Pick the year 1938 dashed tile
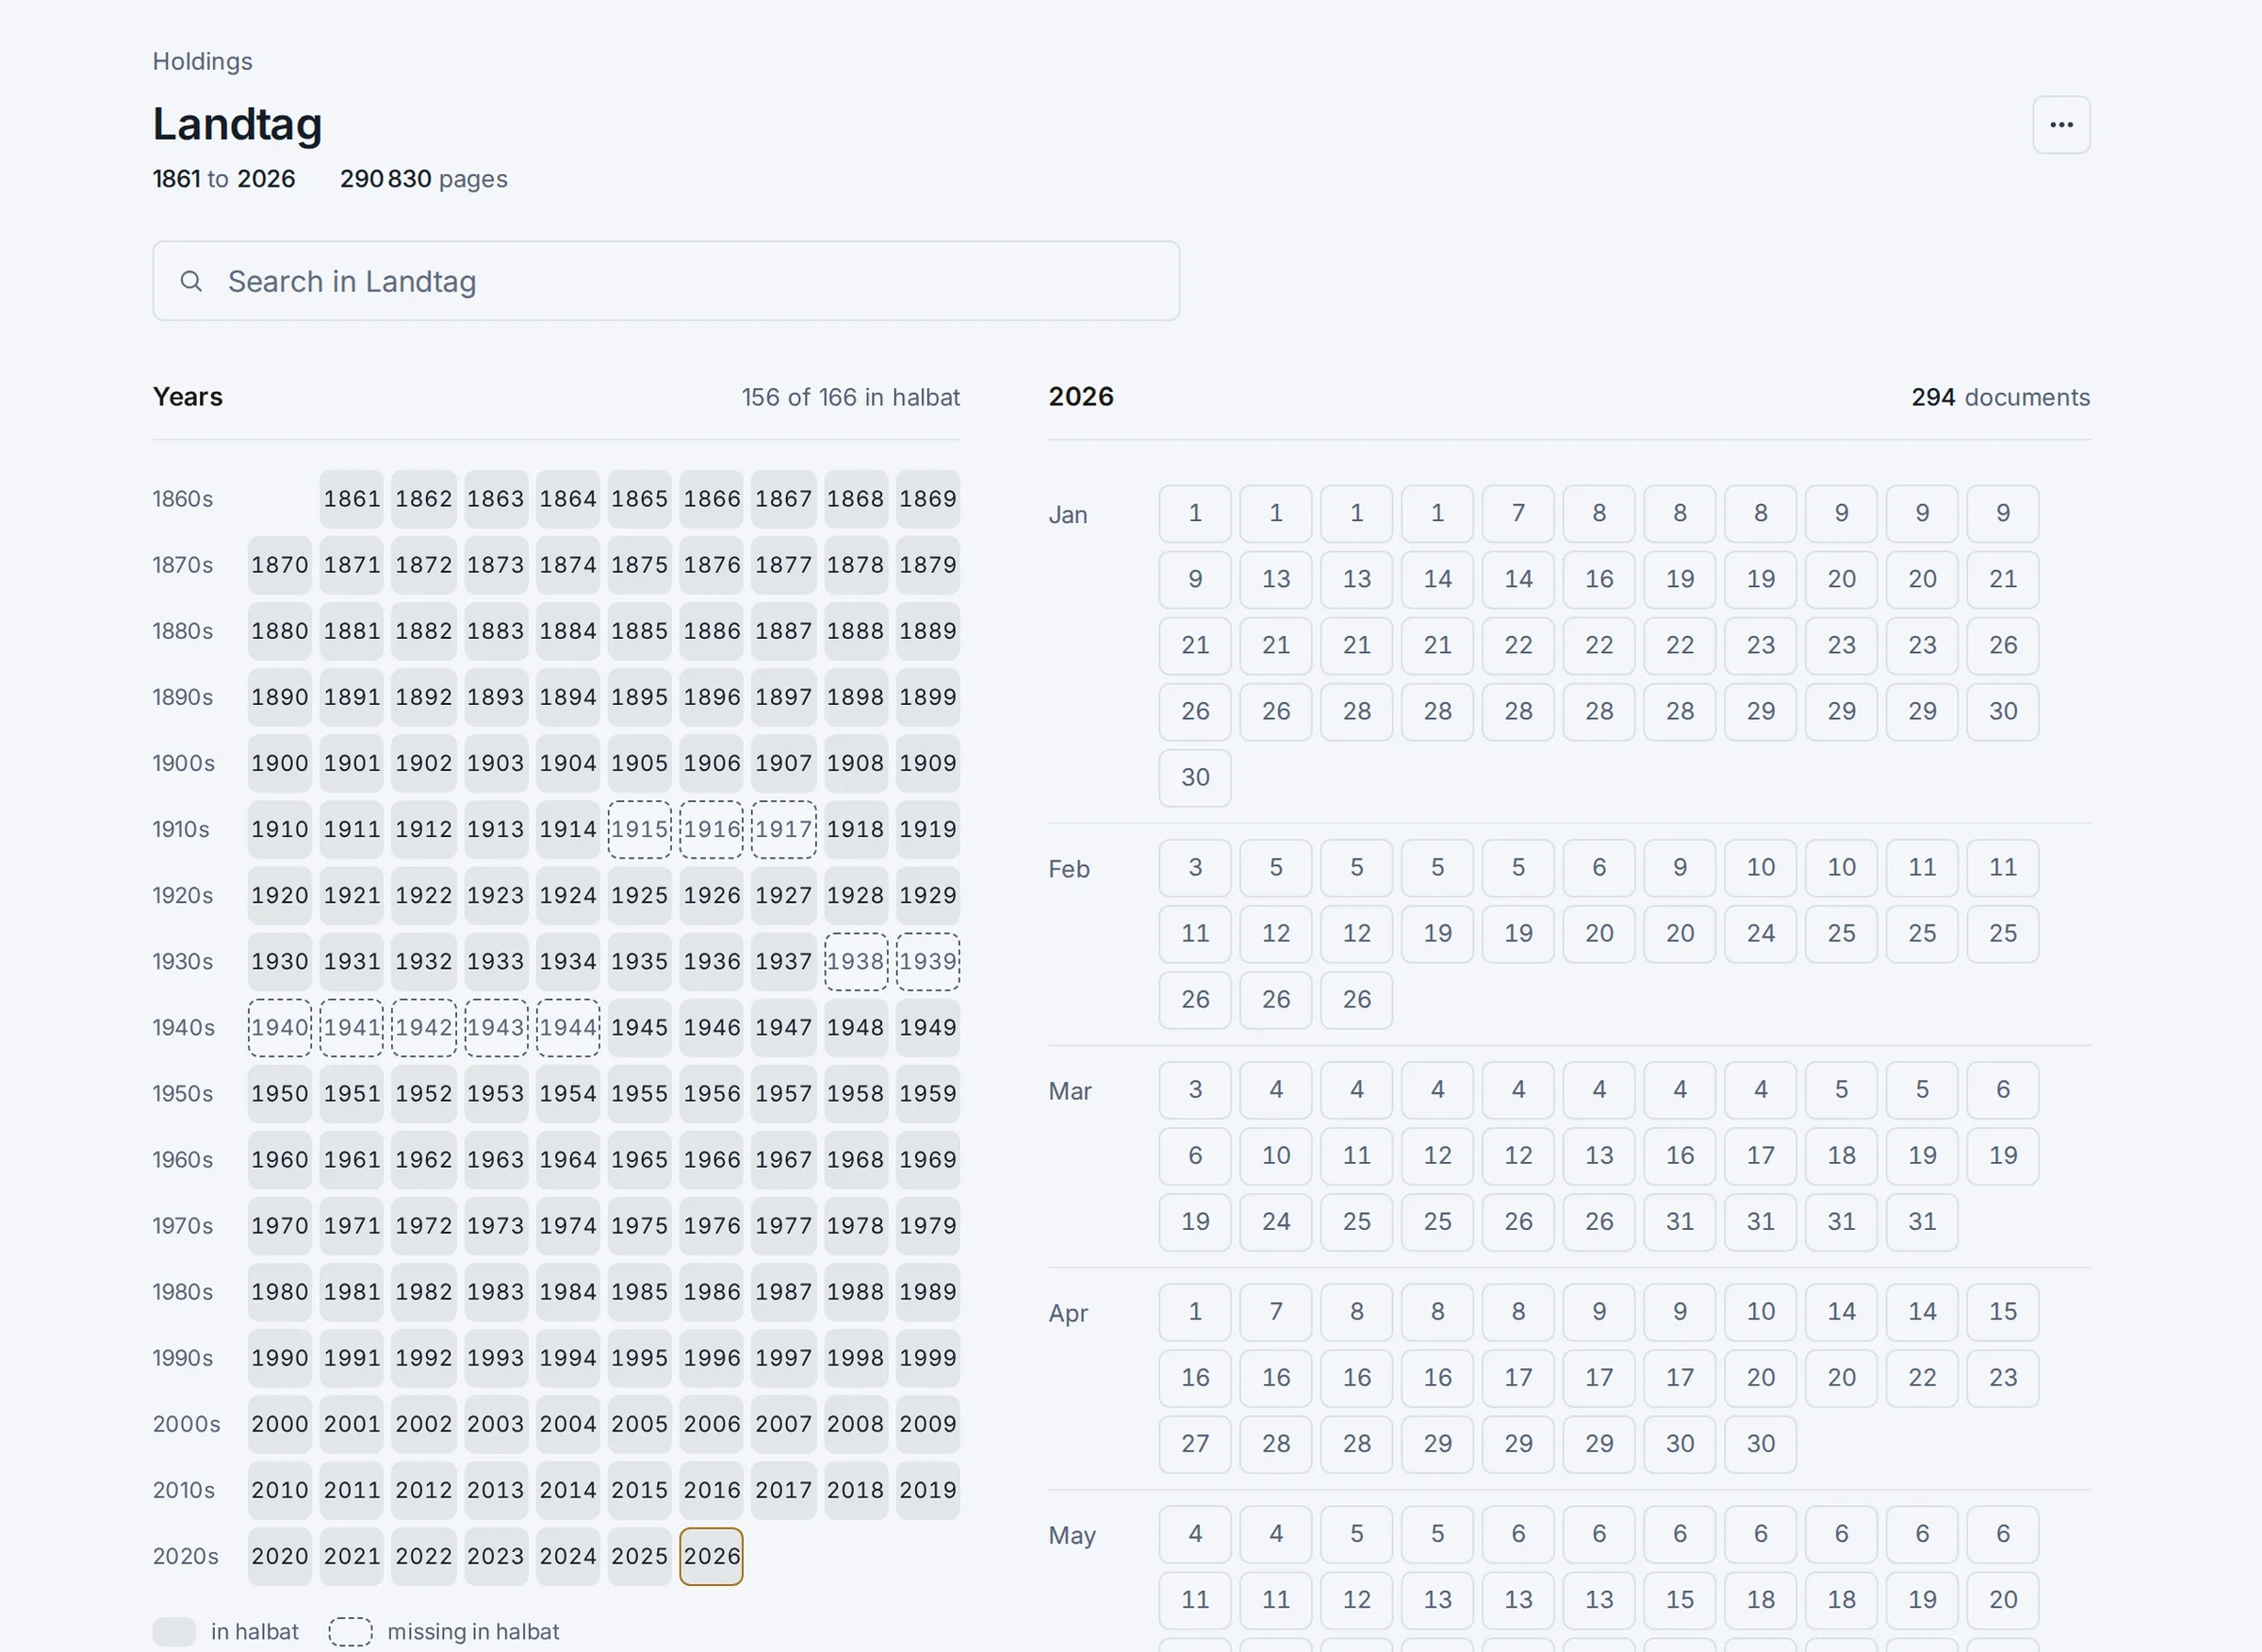The width and height of the screenshot is (2262, 1652). pos(855,961)
